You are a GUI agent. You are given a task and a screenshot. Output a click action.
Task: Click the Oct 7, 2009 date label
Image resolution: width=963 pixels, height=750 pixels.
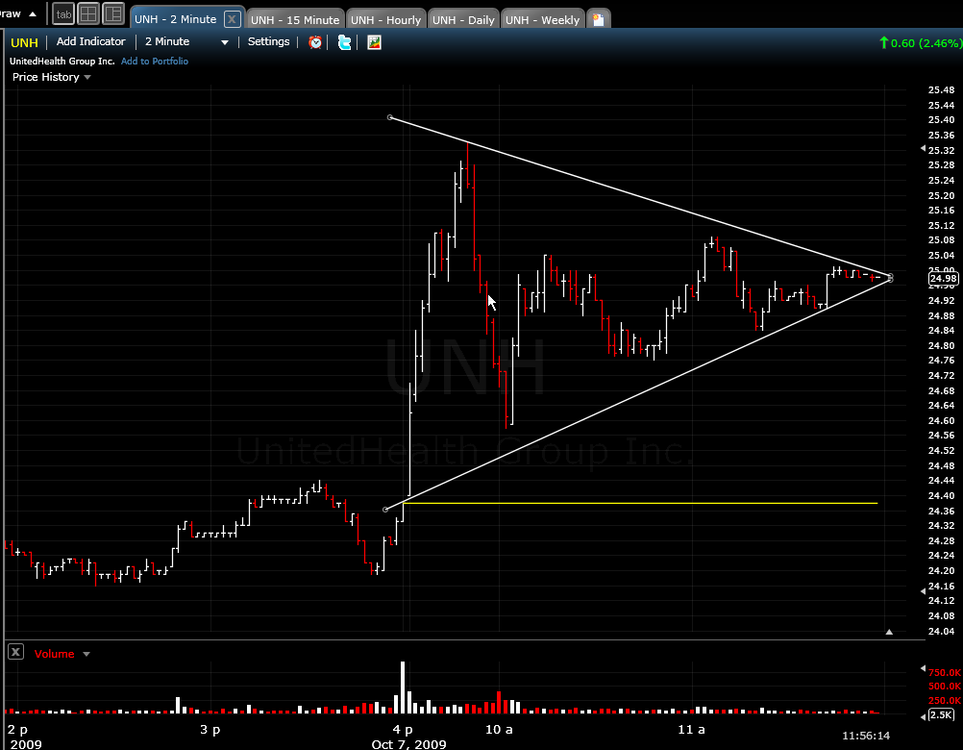pyautogui.click(x=409, y=744)
